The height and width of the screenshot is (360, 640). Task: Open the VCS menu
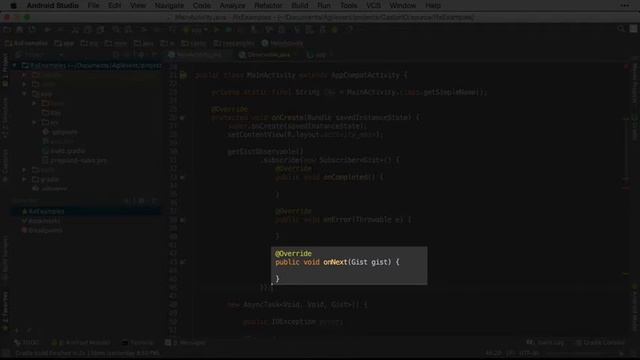pyautogui.click(x=373, y=6)
